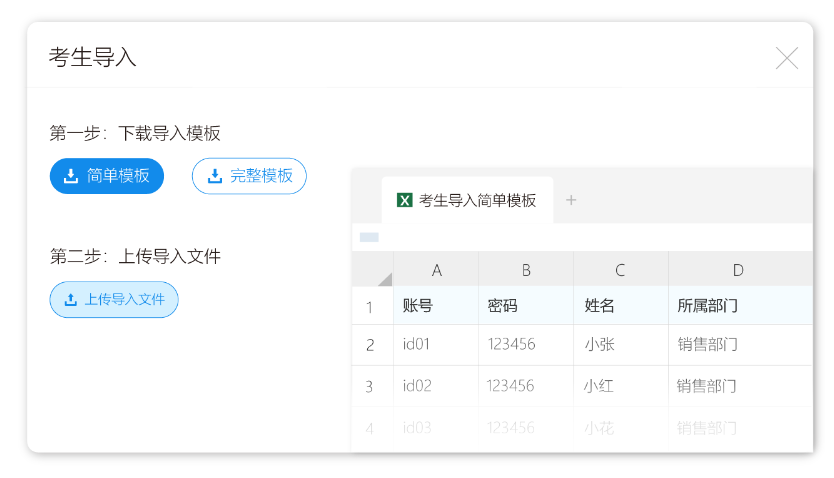Click the select-all corner triangle in the spreadsheet

383,277
